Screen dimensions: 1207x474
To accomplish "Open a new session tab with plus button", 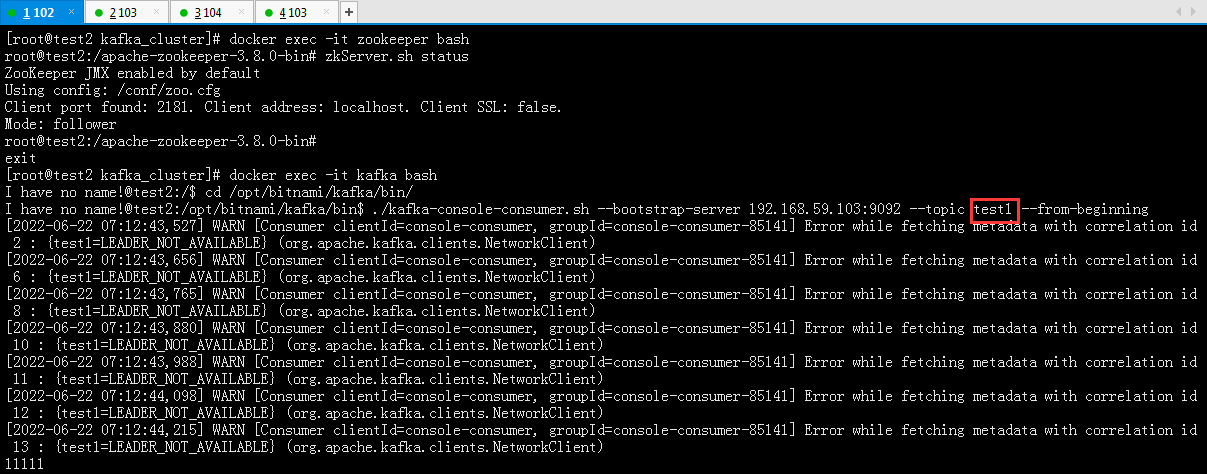I will pyautogui.click(x=348, y=12).
